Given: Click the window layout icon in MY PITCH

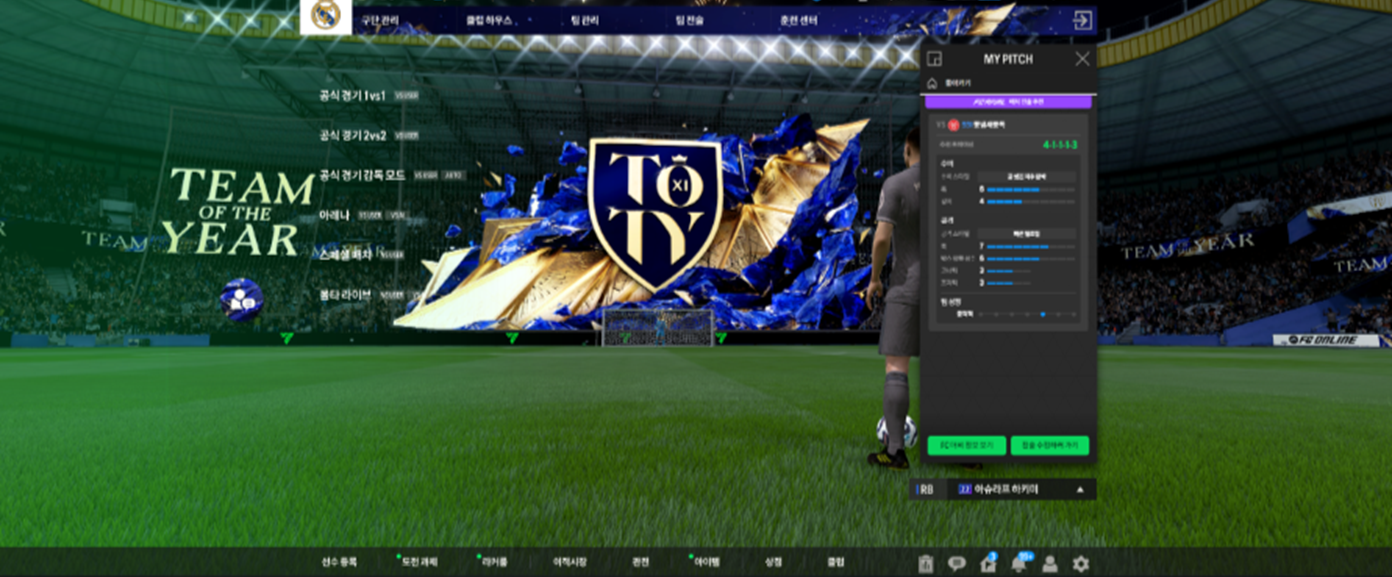Looking at the screenshot, I should [x=934, y=59].
